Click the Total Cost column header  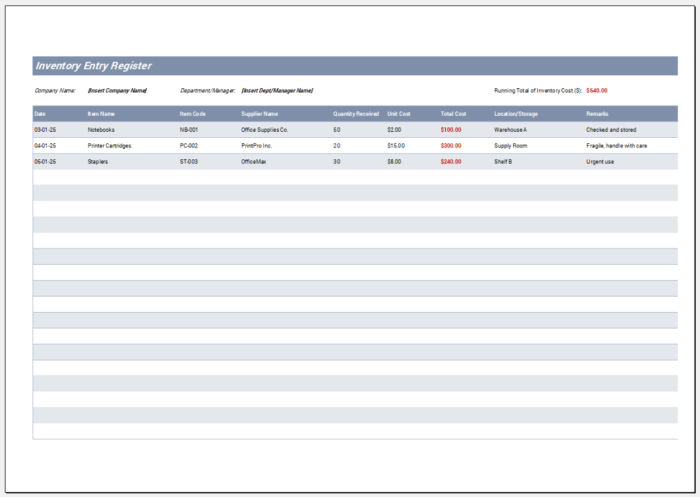click(454, 114)
